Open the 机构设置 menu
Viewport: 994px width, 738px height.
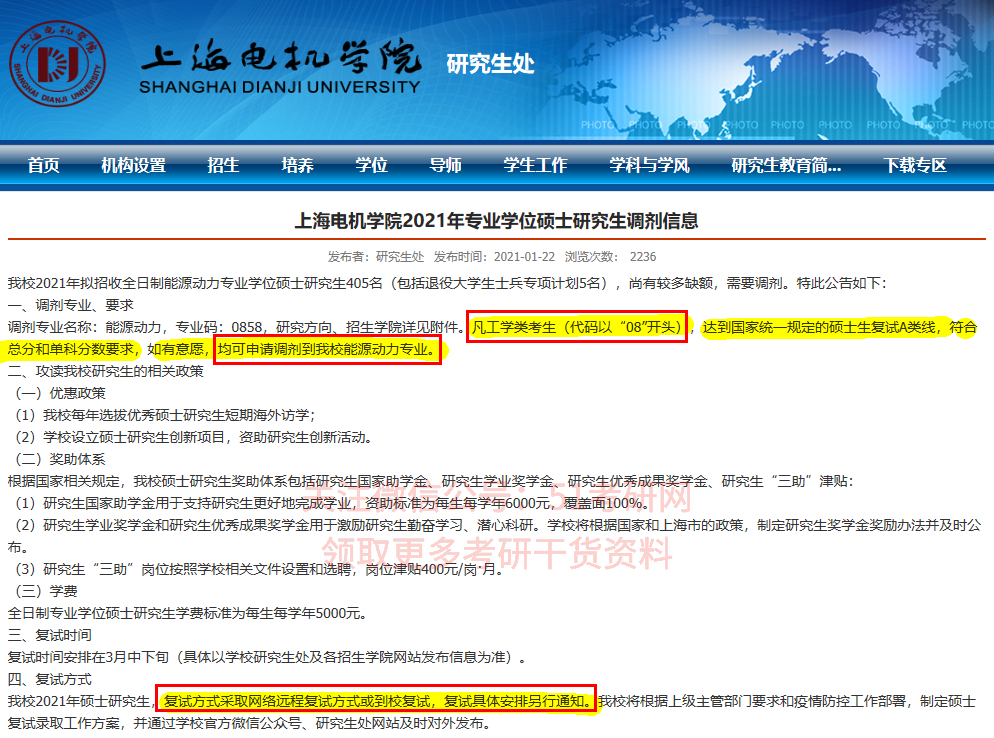click(x=131, y=166)
